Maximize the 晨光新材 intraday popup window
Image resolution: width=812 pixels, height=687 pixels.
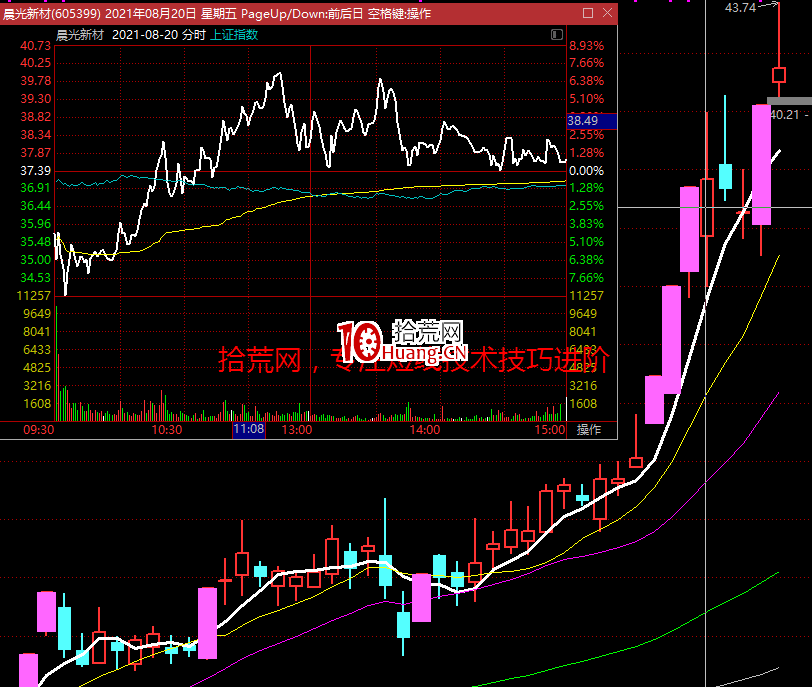tap(588, 13)
